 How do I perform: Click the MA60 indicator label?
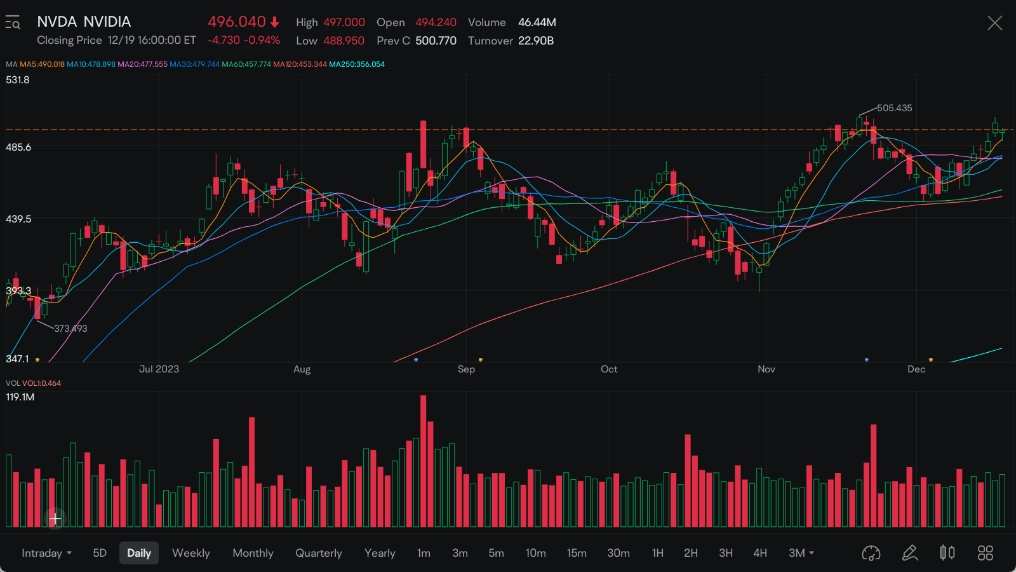(246, 64)
